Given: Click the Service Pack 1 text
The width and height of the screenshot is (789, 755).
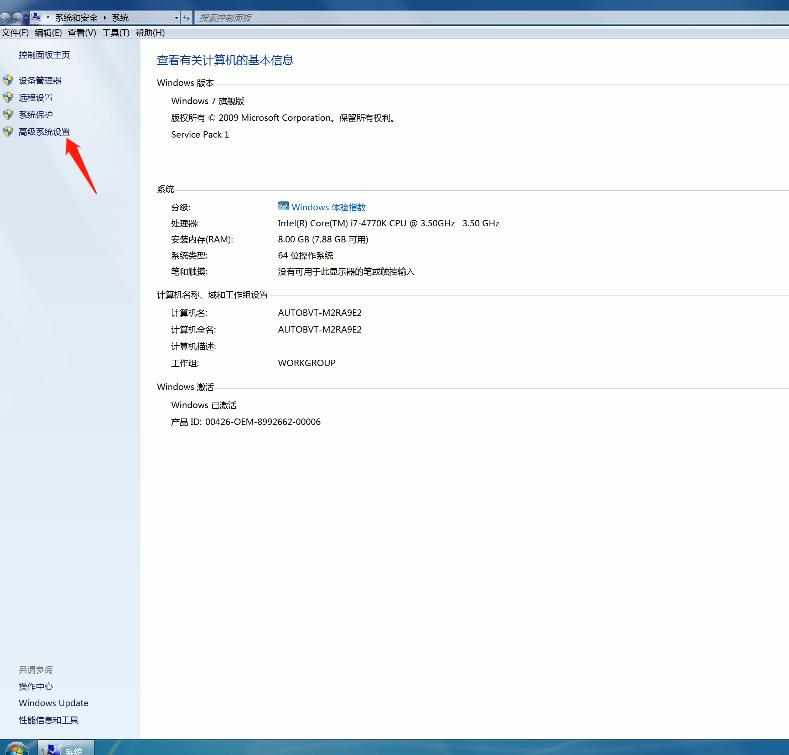Looking at the screenshot, I should tap(200, 135).
